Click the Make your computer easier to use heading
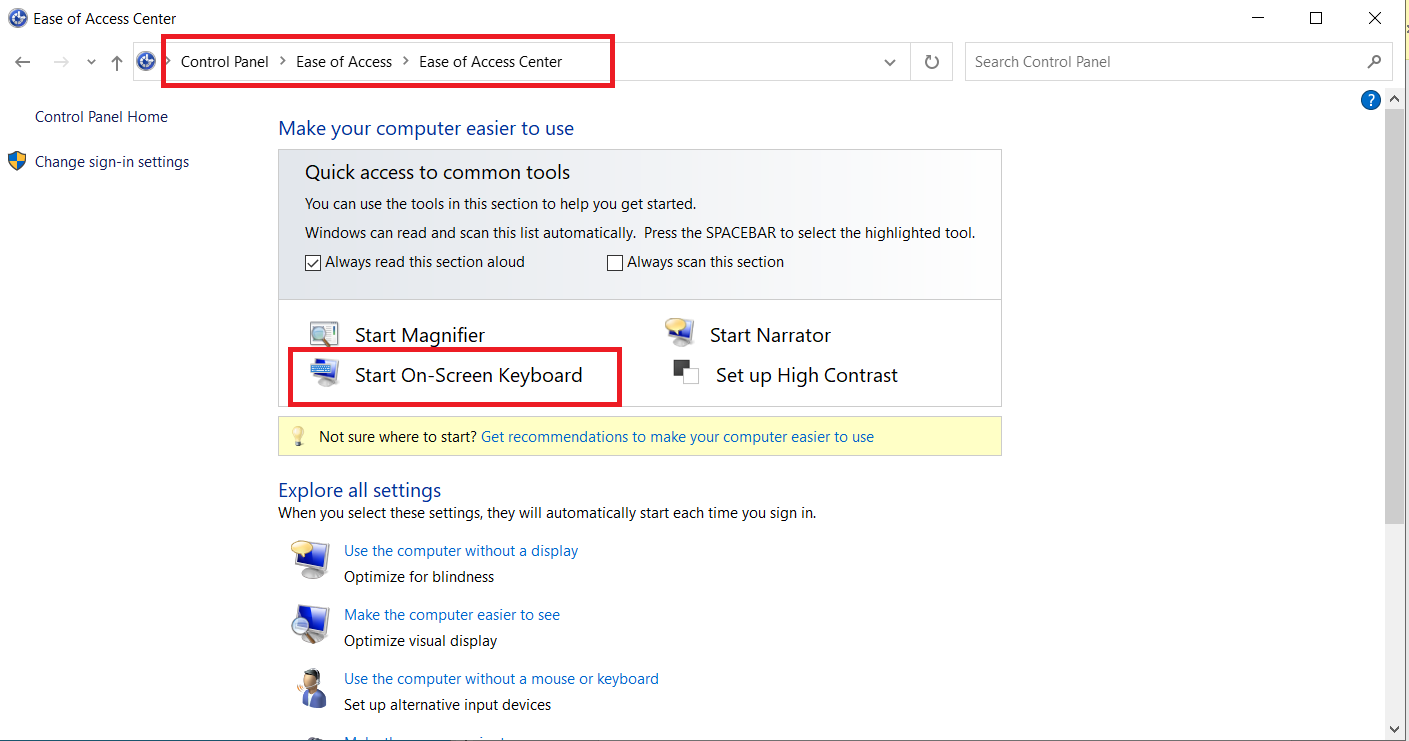 pyautogui.click(x=426, y=128)
